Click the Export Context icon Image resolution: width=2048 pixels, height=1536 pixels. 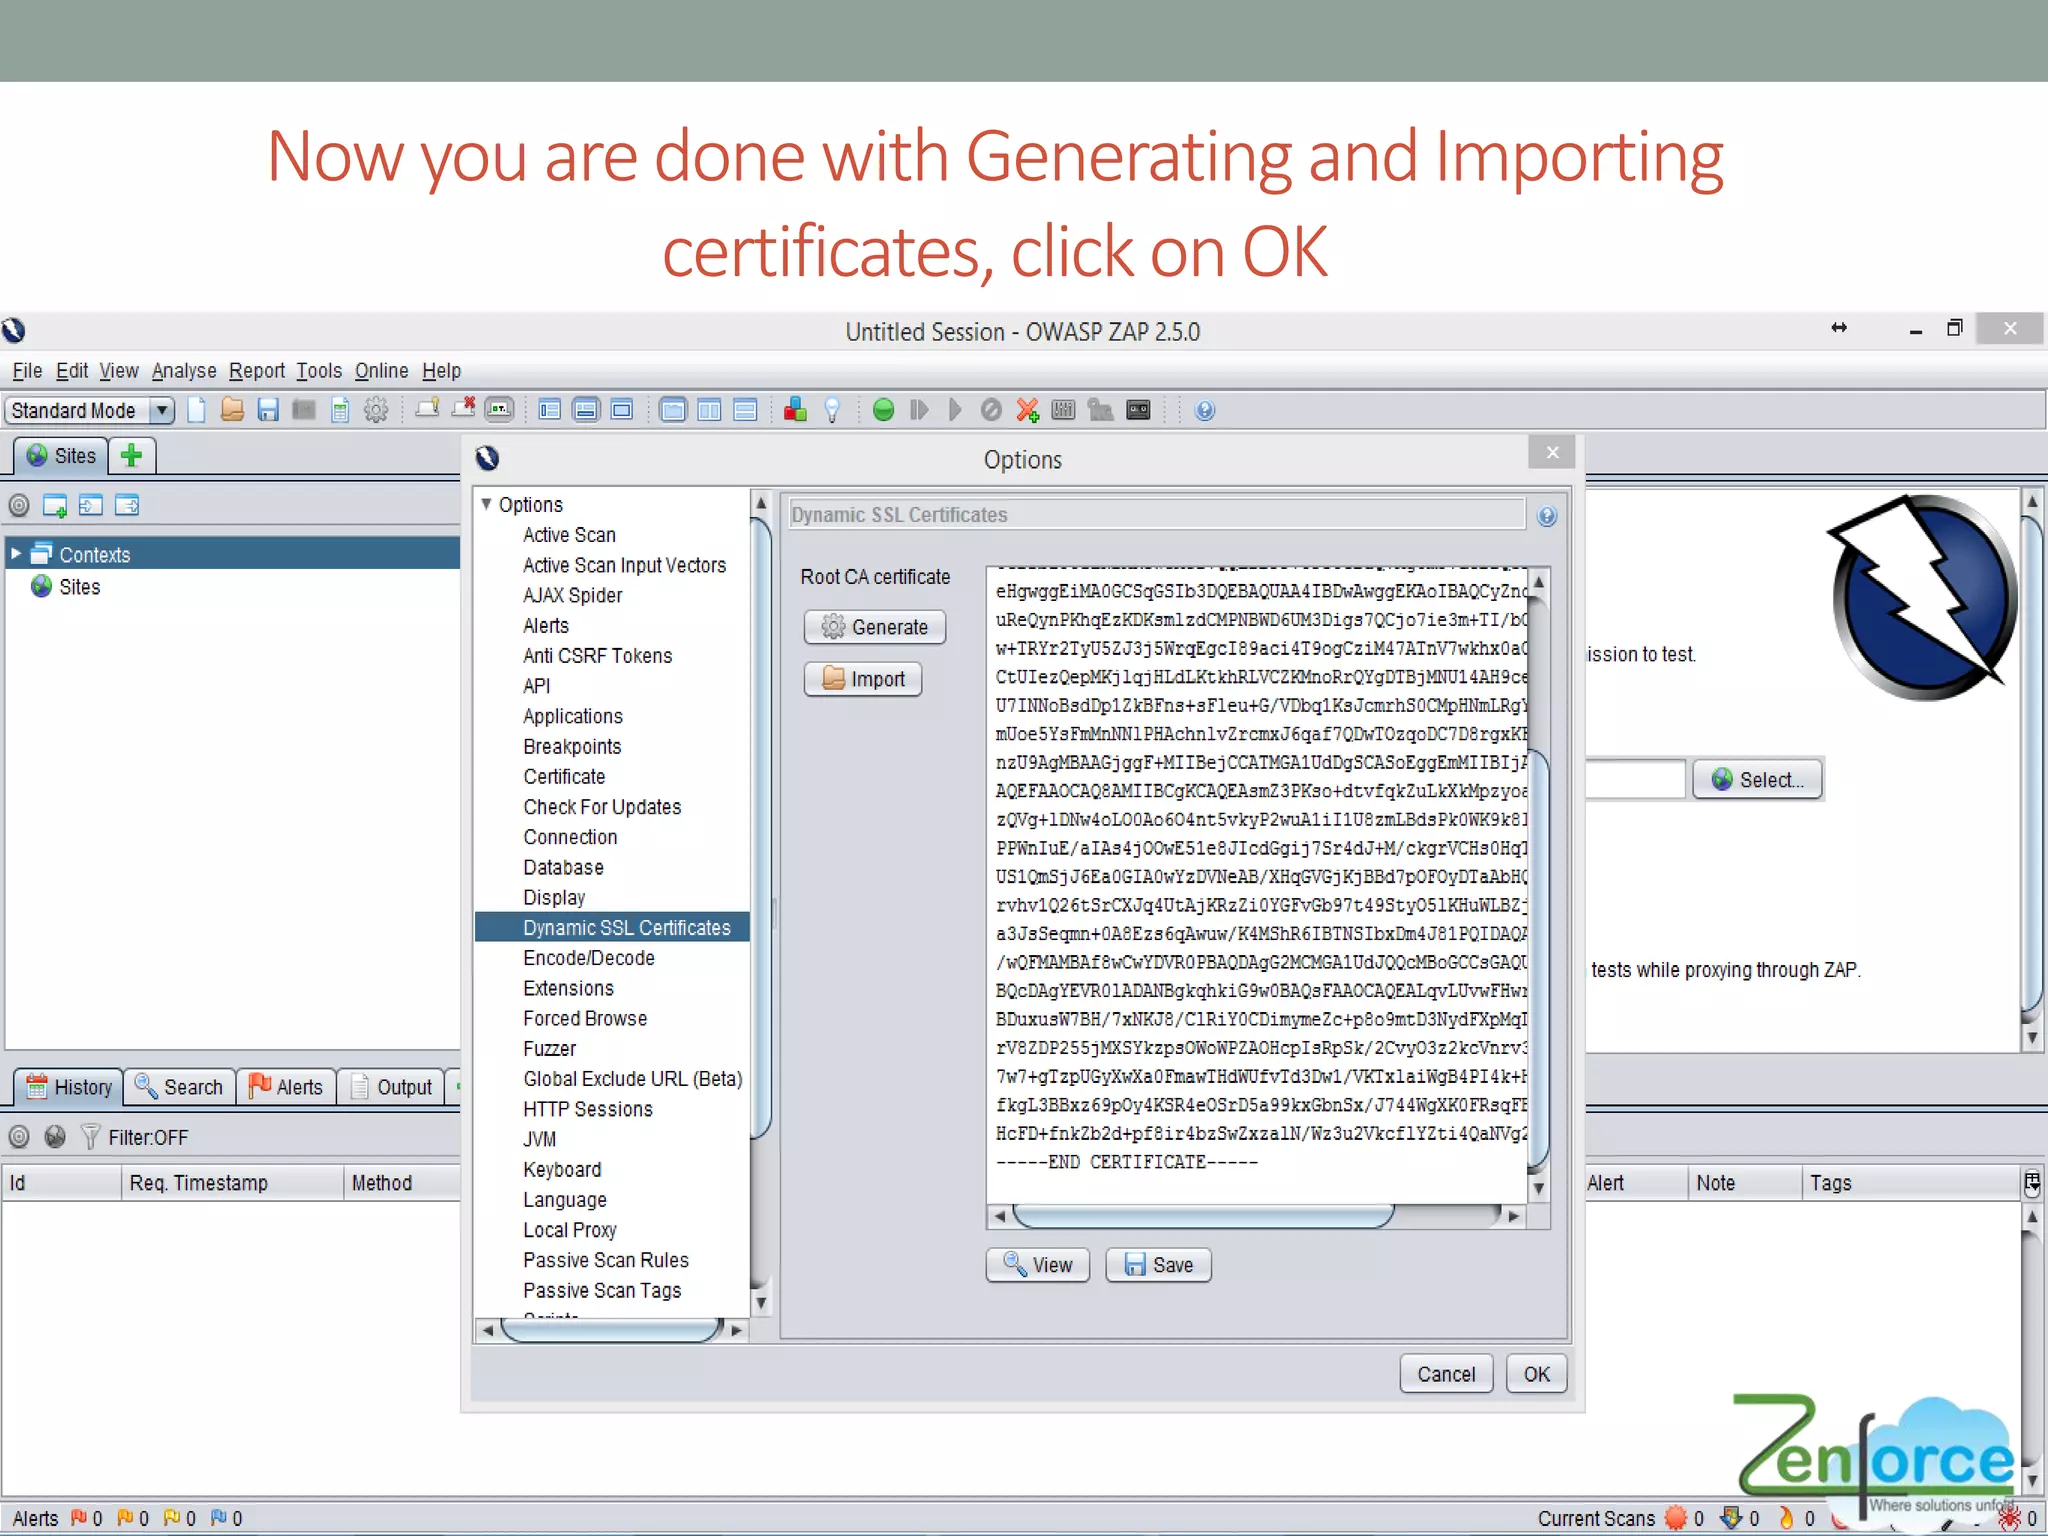point(126,506)
